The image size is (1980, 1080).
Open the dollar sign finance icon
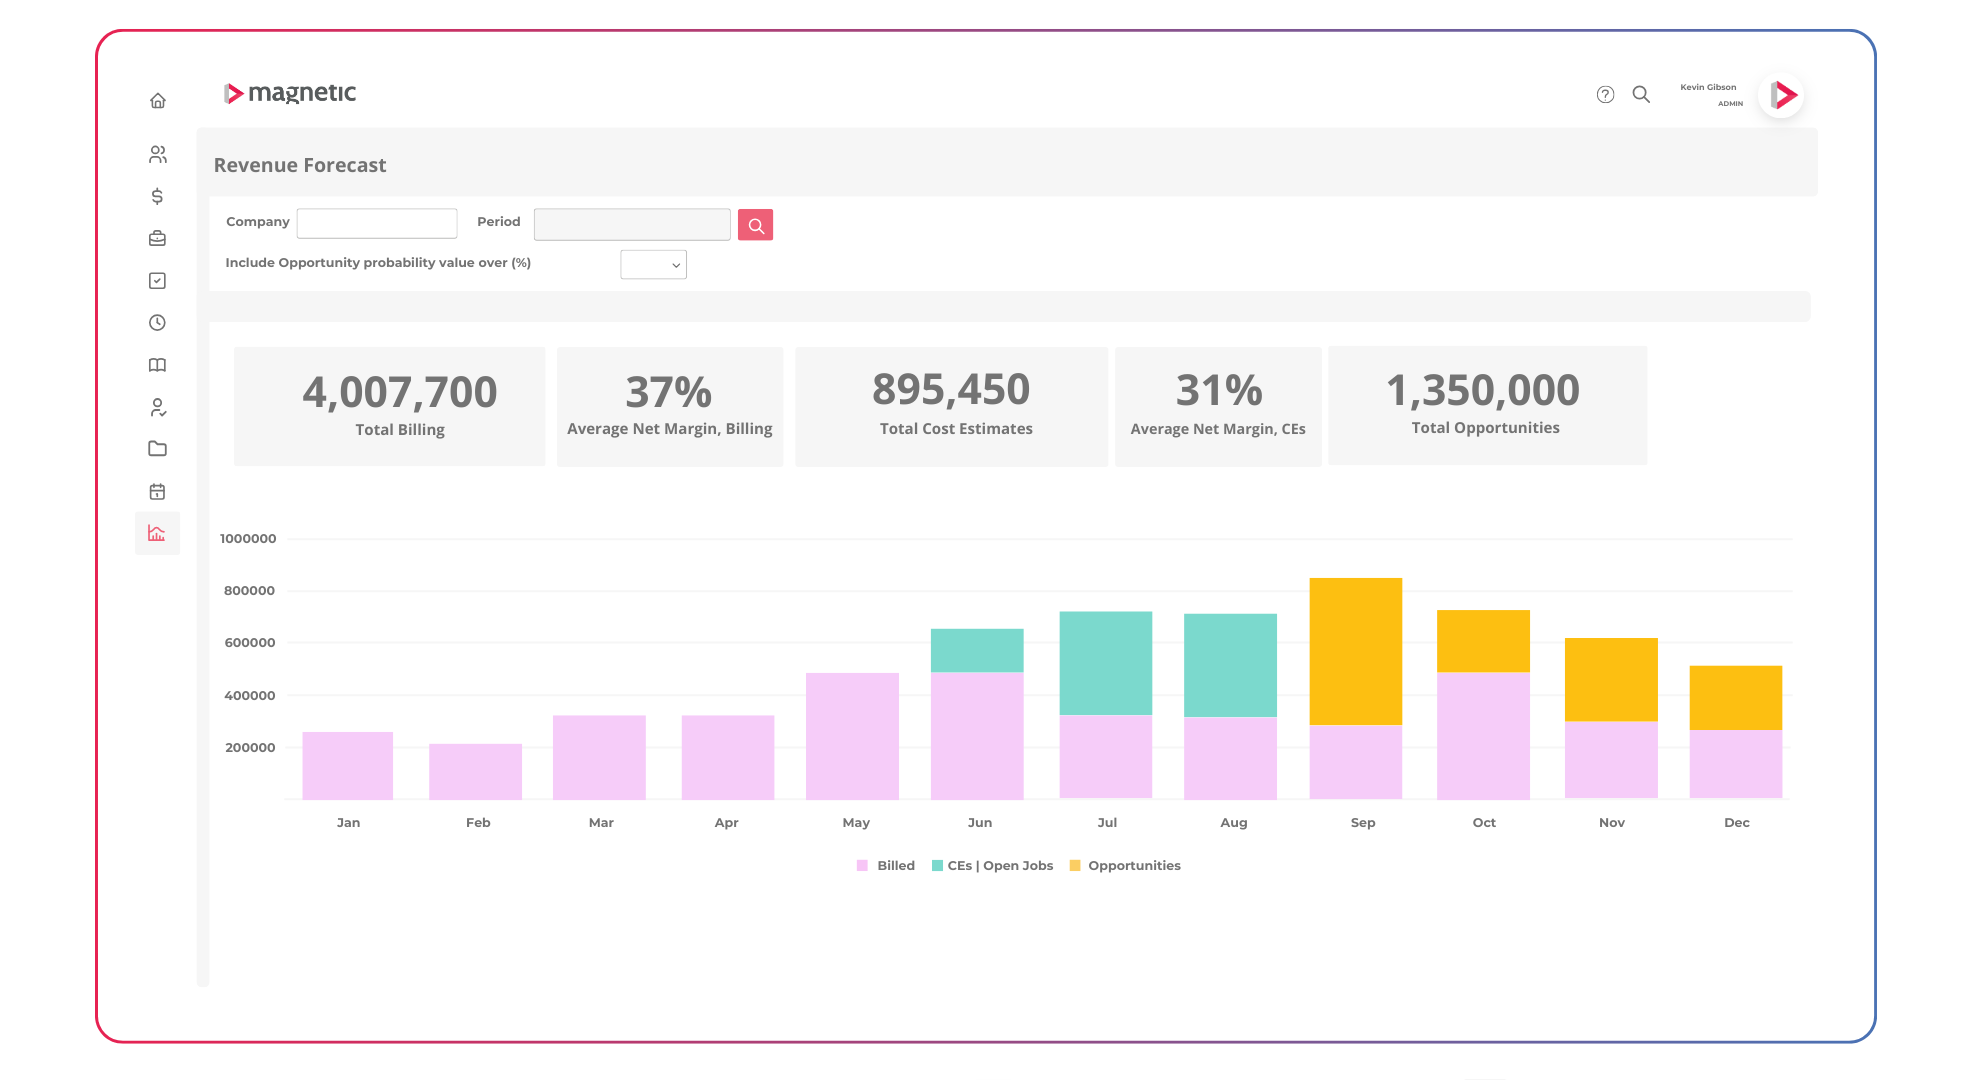pos(157,196)
